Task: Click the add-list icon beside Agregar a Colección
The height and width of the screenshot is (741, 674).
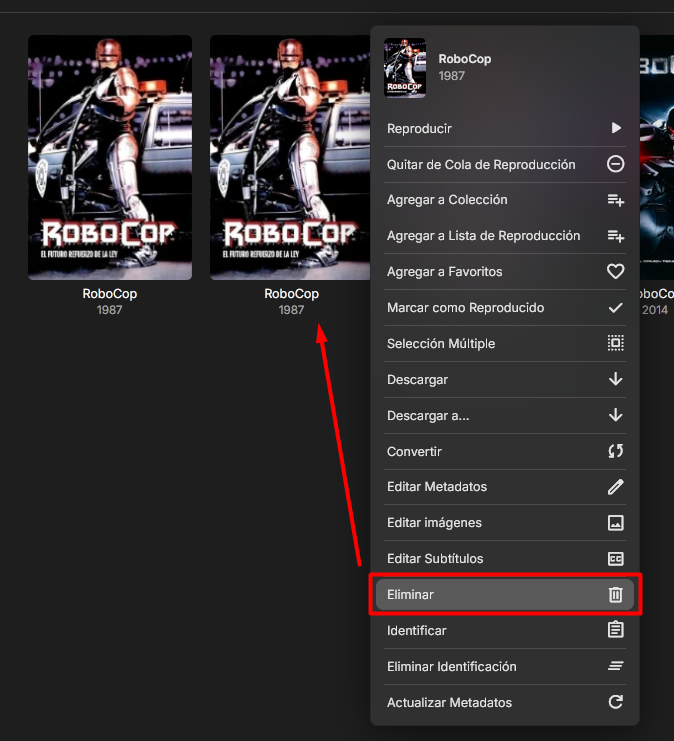Action: coord(615,200)
